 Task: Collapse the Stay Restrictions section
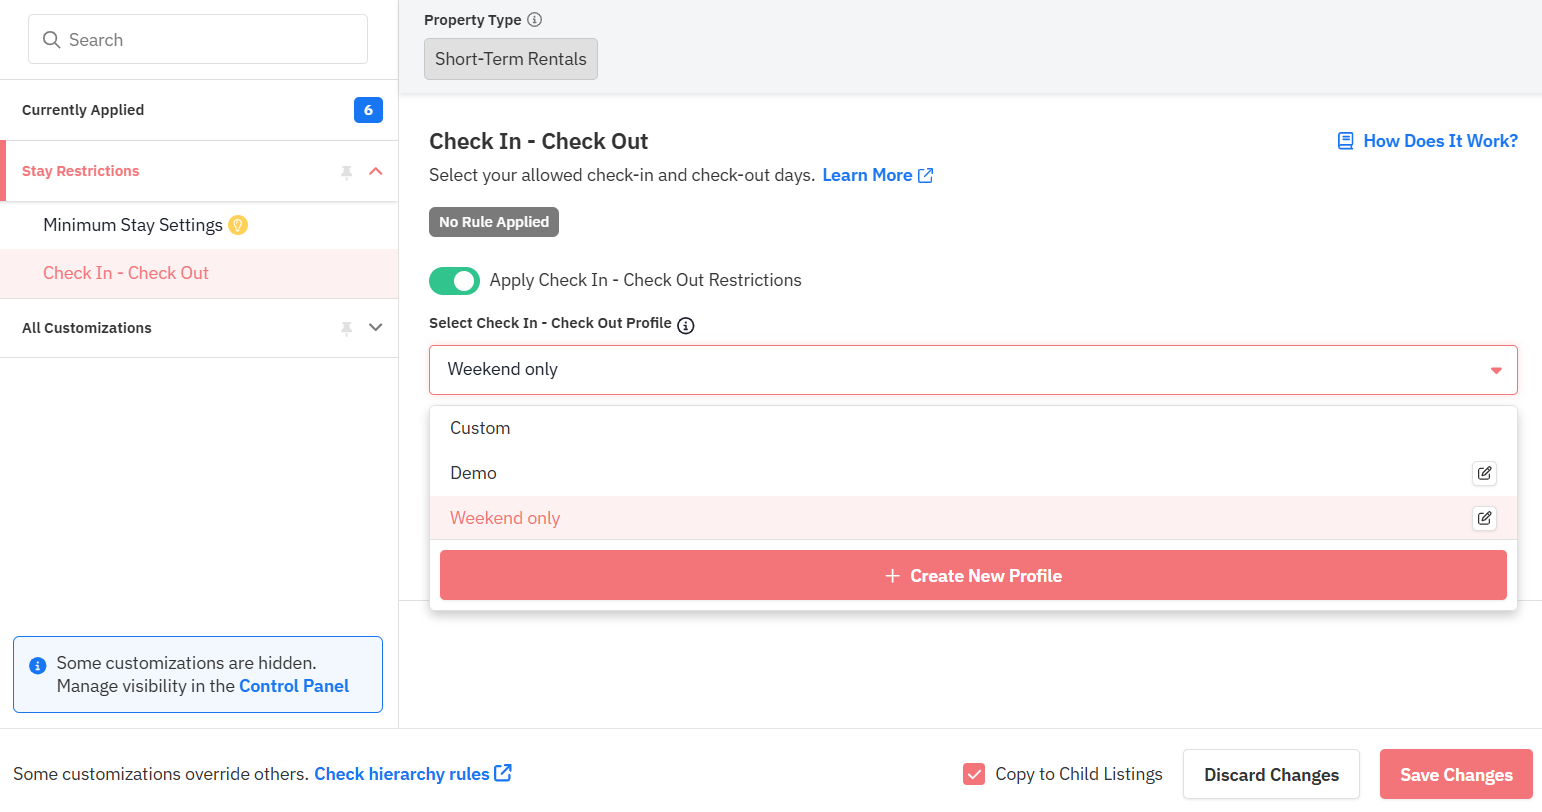pos(376,171)
